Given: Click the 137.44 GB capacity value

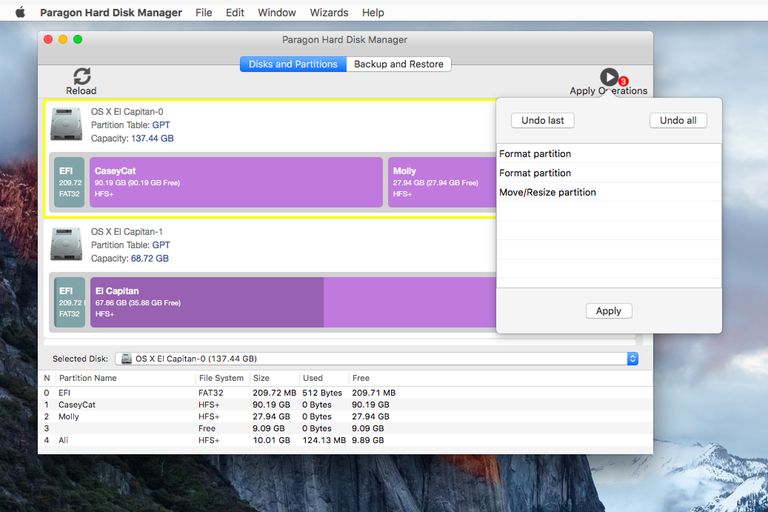Looking at the screenshot, I should [152, 138].
